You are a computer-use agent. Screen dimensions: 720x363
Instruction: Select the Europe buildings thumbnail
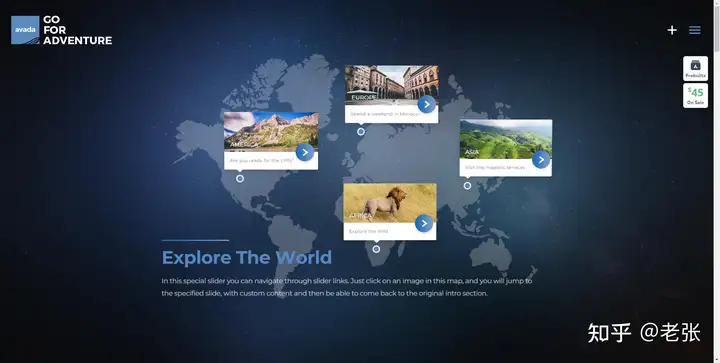pyautogui.click(x=391, y=85)
